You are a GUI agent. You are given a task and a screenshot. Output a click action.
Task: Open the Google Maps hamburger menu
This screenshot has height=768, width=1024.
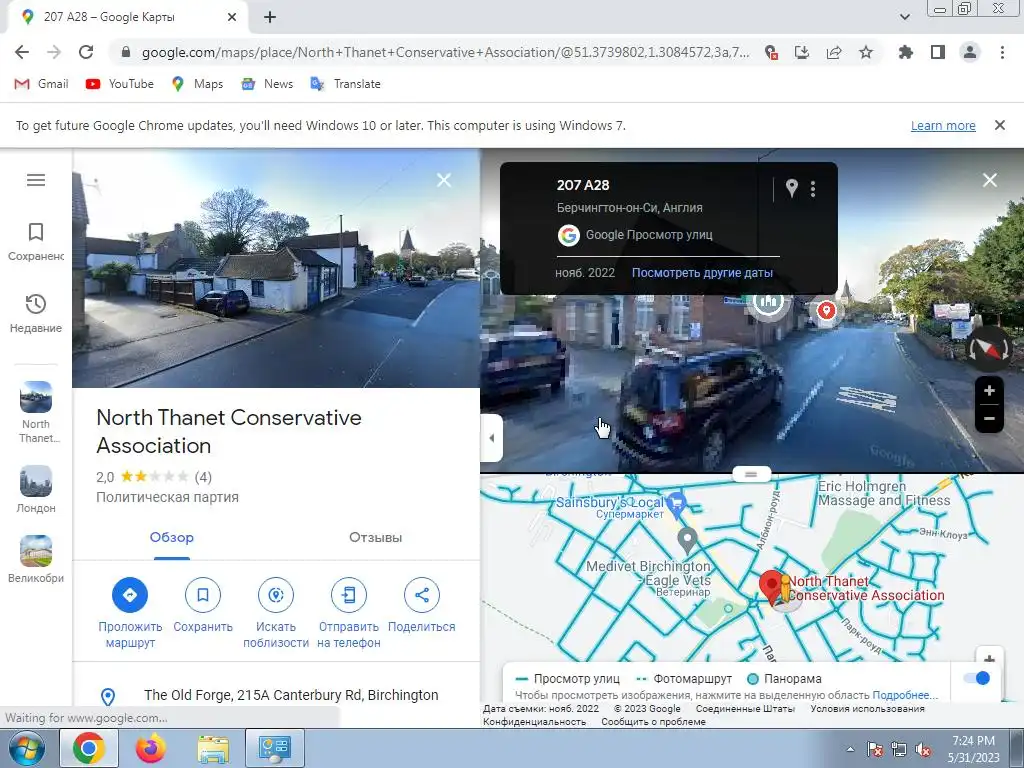pos(36,180)
